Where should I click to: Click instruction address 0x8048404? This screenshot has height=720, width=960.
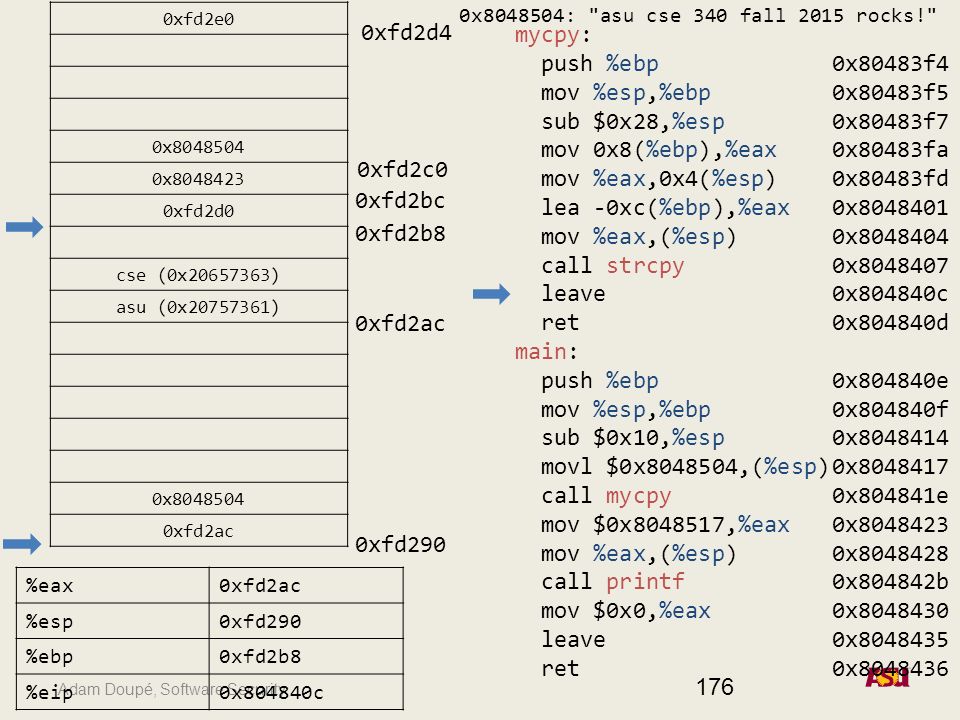[890, 236]
